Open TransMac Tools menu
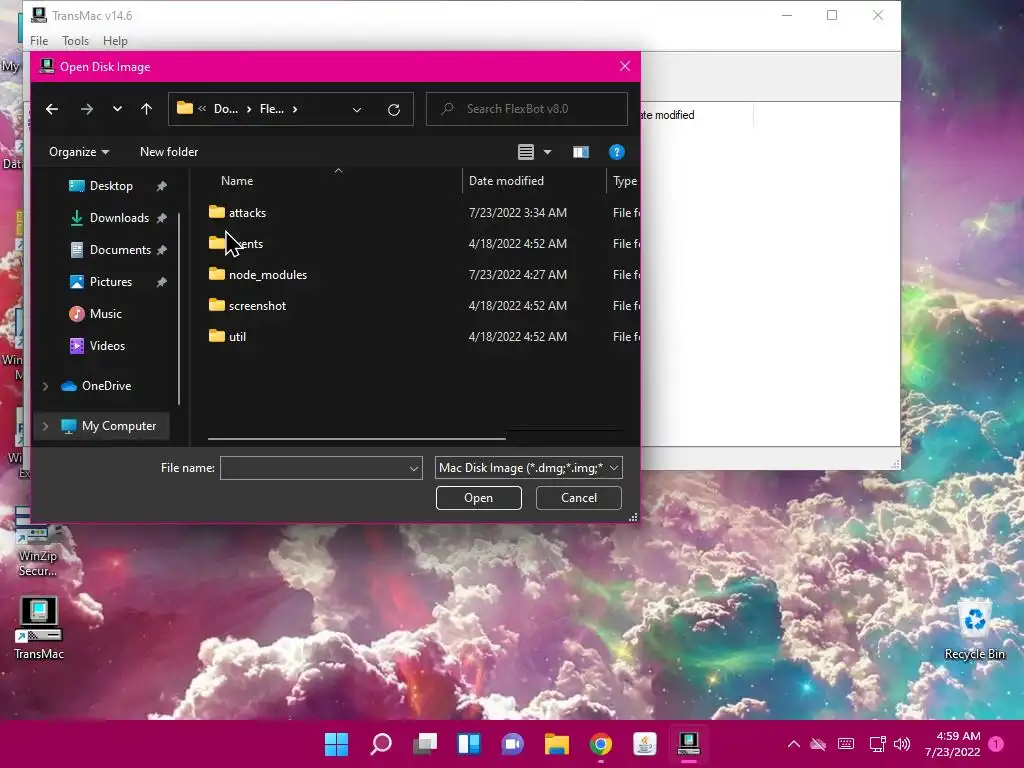 75,40
